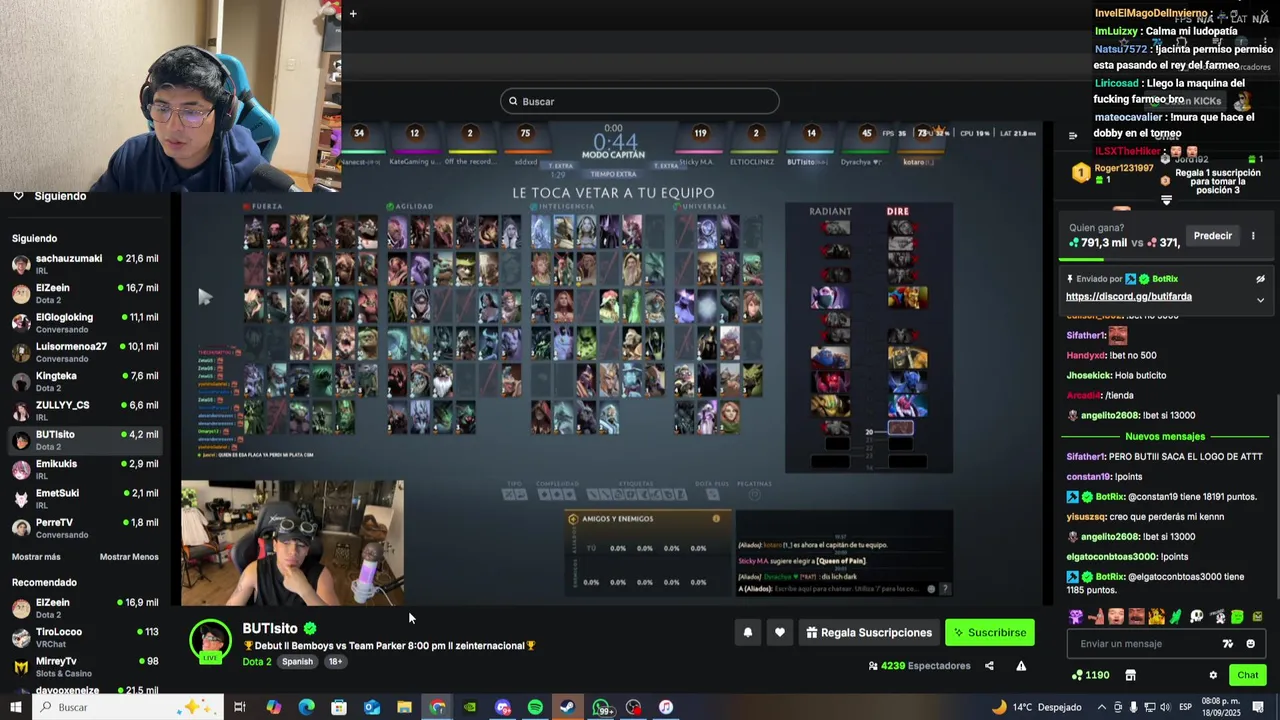Open Kingteka channel in sidebar
This screenshot has width=1280, height=720.
[x=84, y=381]
